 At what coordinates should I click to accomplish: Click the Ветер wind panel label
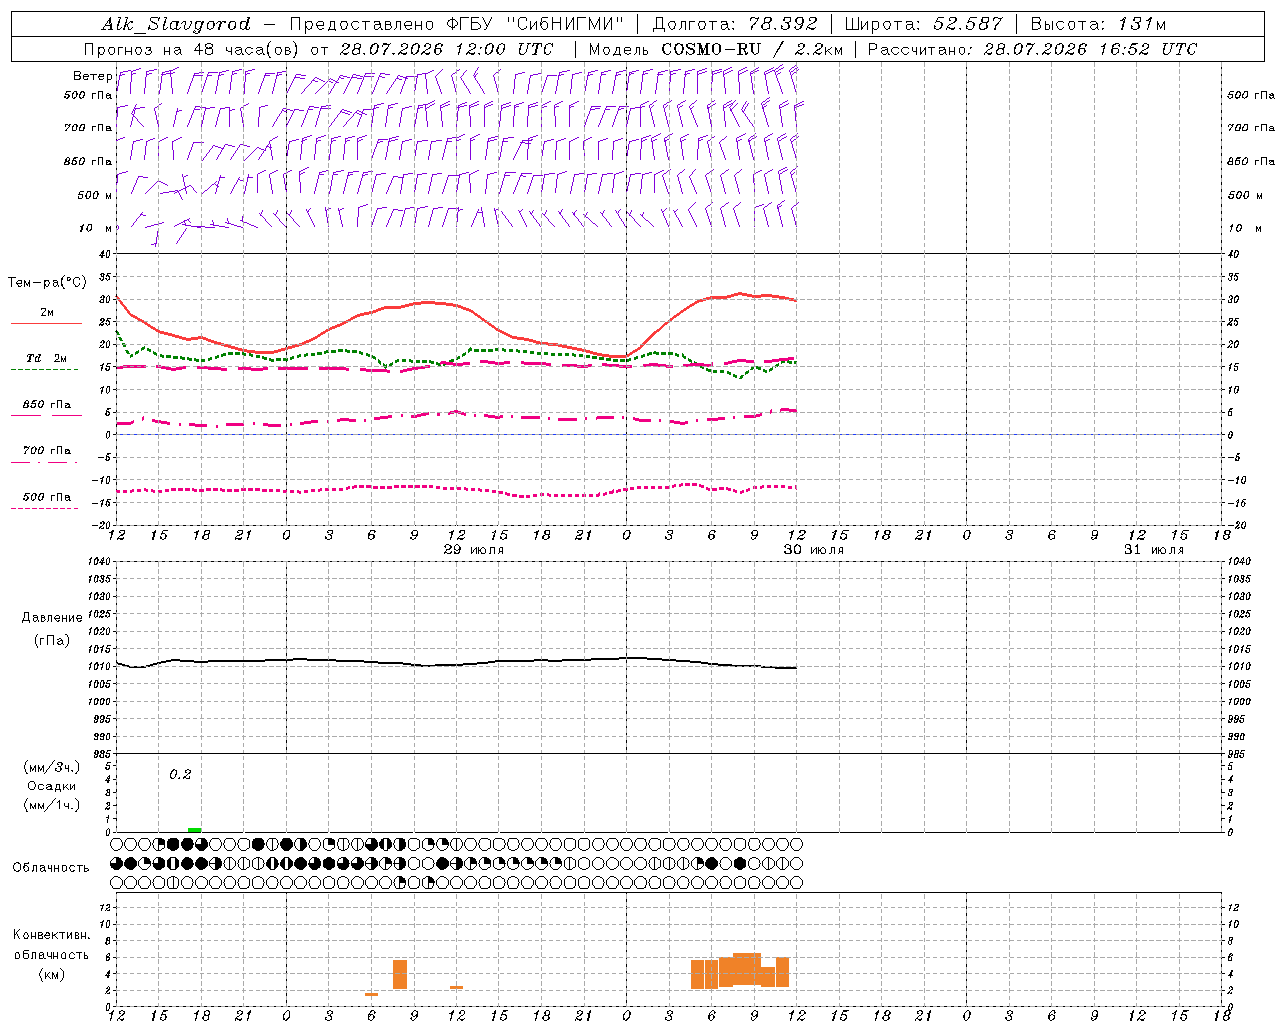[92, 76]
